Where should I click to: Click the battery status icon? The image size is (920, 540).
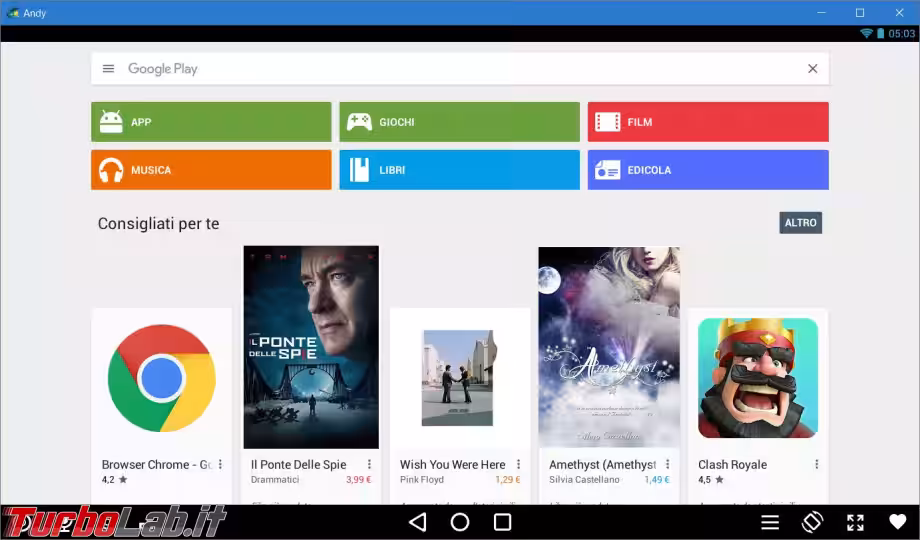880,33
